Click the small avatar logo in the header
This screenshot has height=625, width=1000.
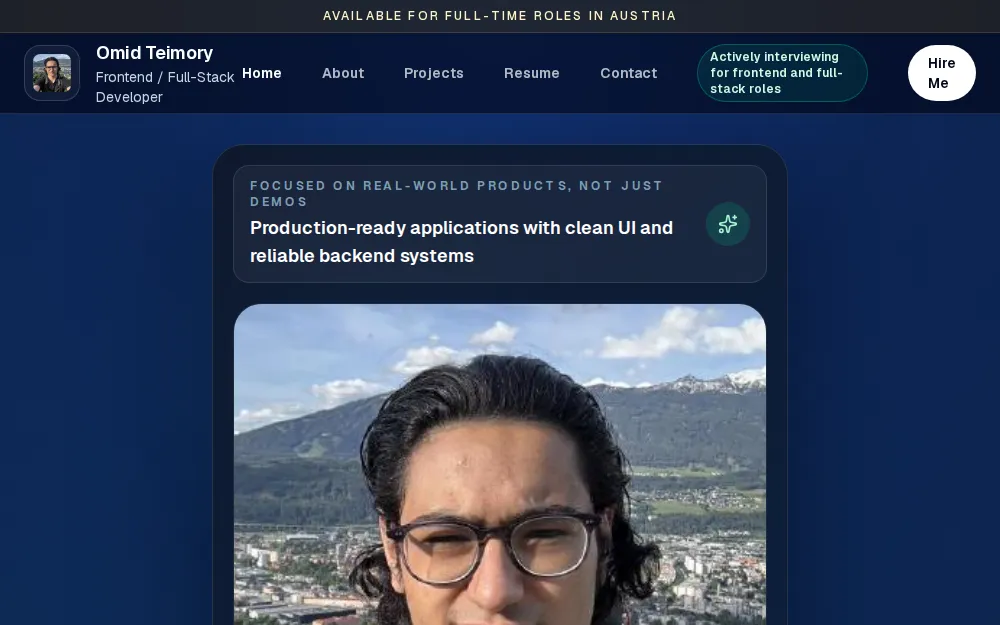pos(52,73)
